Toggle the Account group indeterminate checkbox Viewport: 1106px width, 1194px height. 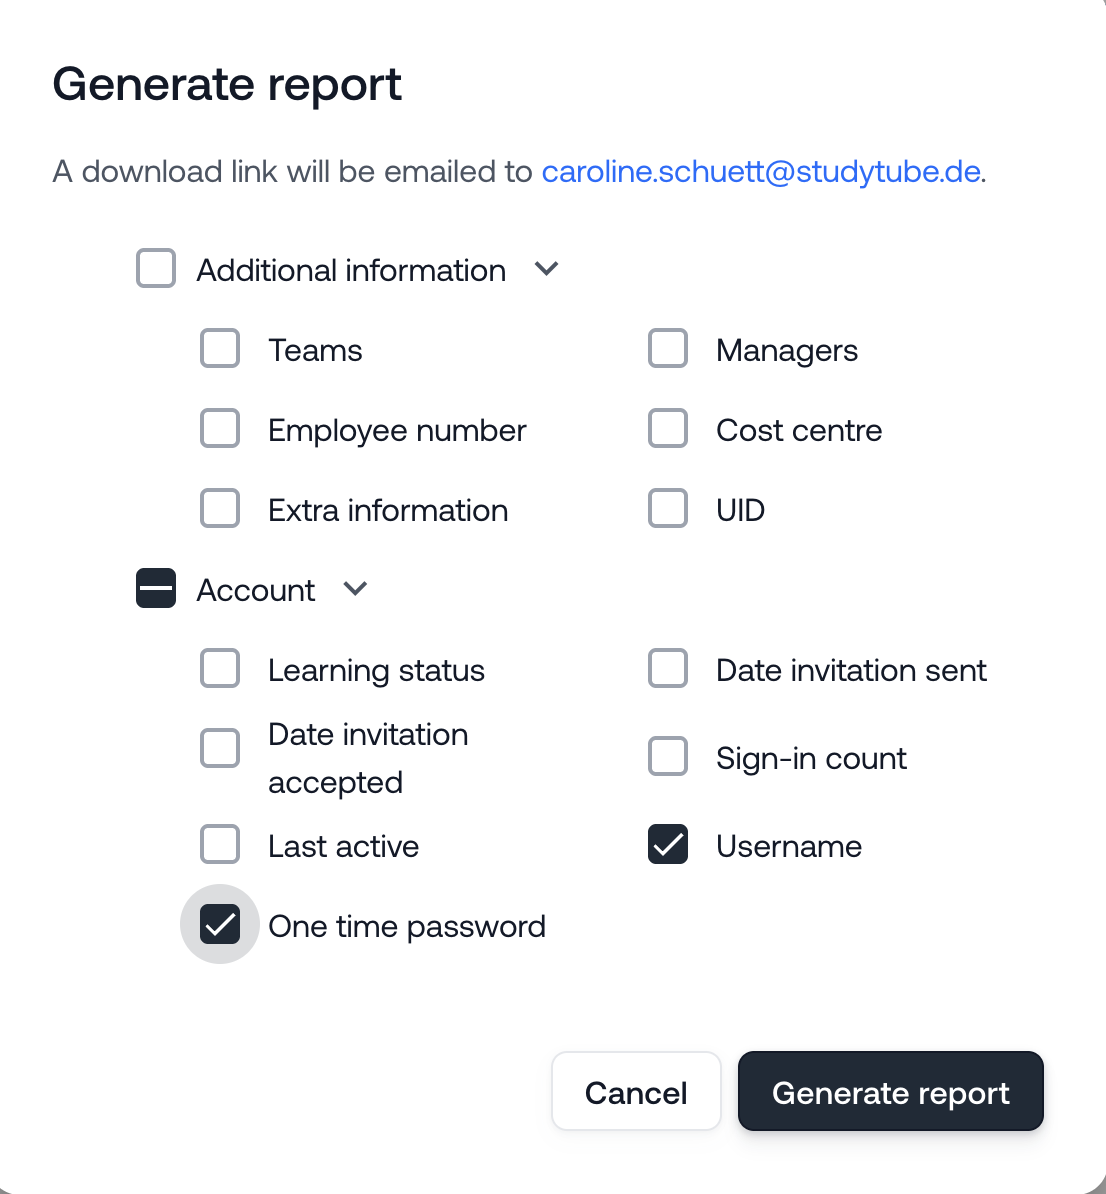click(x=156, y=588)
